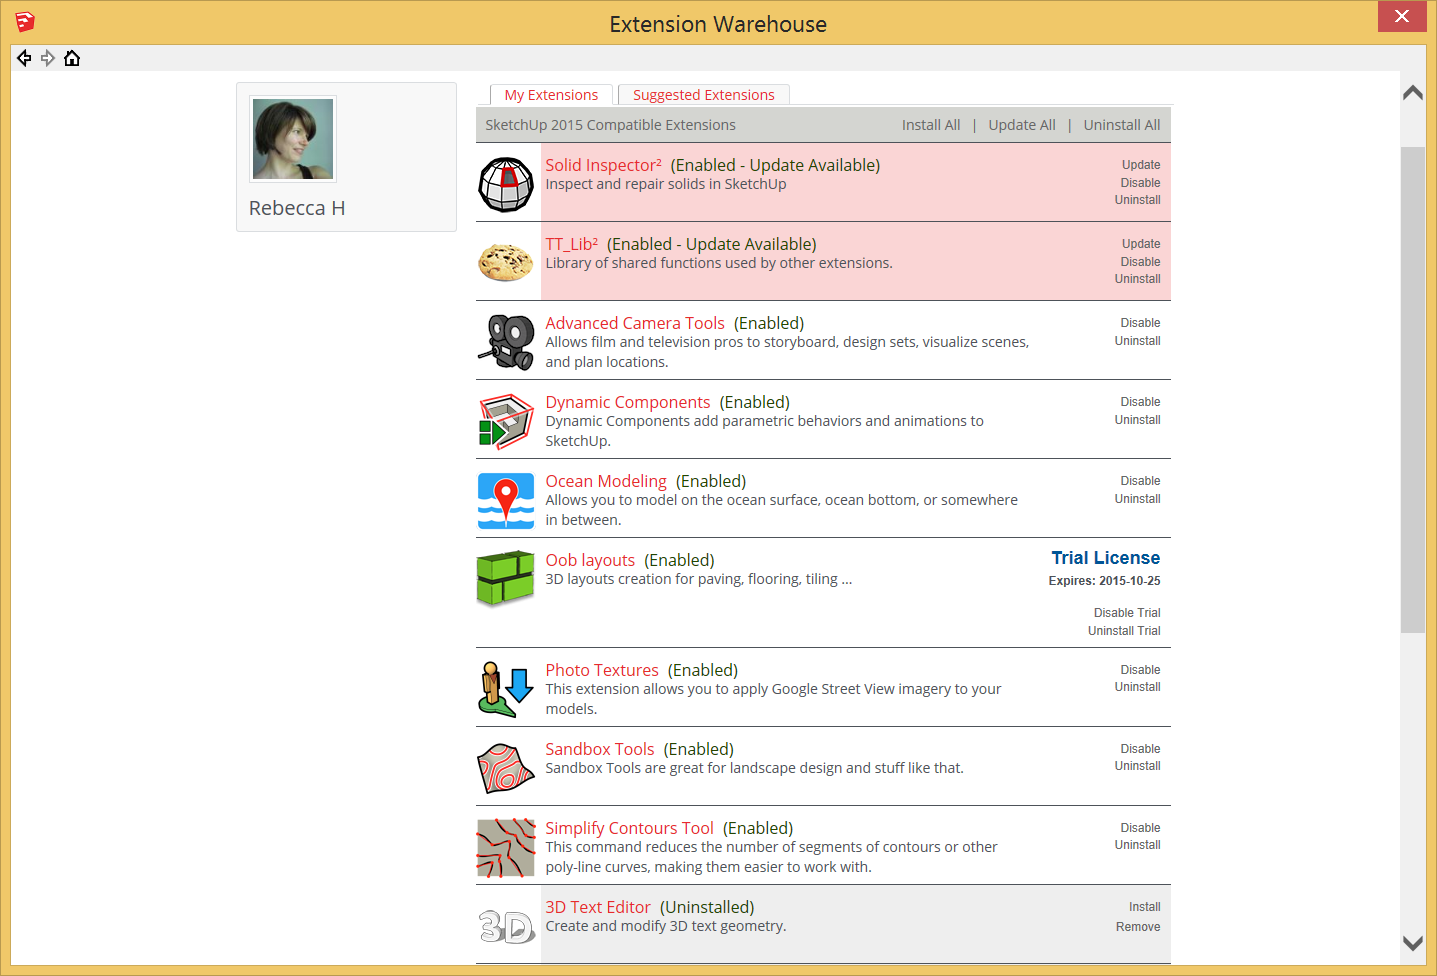Image resolution: width=1437 pixels, height=976 pixels.
Task: Switch to the Suggested Extensions tab
Action: tap(703, 95)
